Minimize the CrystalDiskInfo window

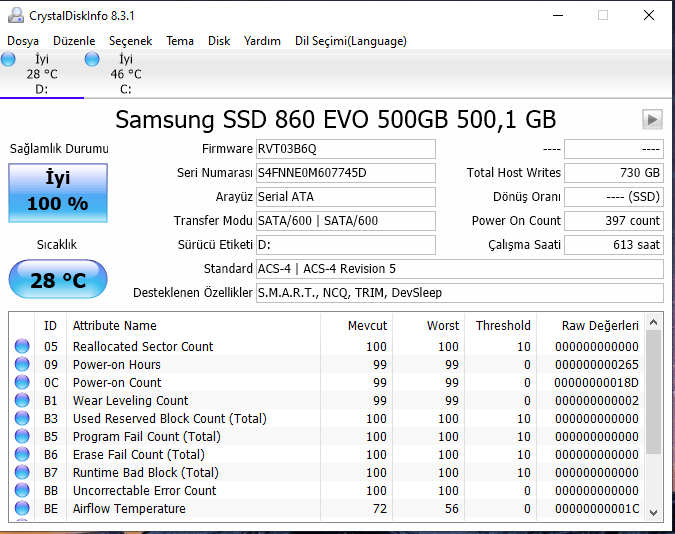(558, 16)
